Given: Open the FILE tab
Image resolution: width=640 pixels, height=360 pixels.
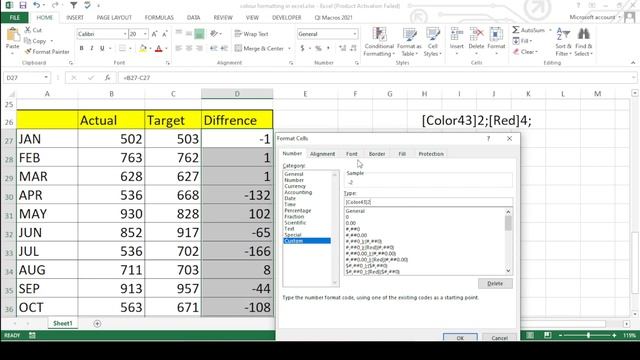Looking at the screenshot, I should [14, 18].
